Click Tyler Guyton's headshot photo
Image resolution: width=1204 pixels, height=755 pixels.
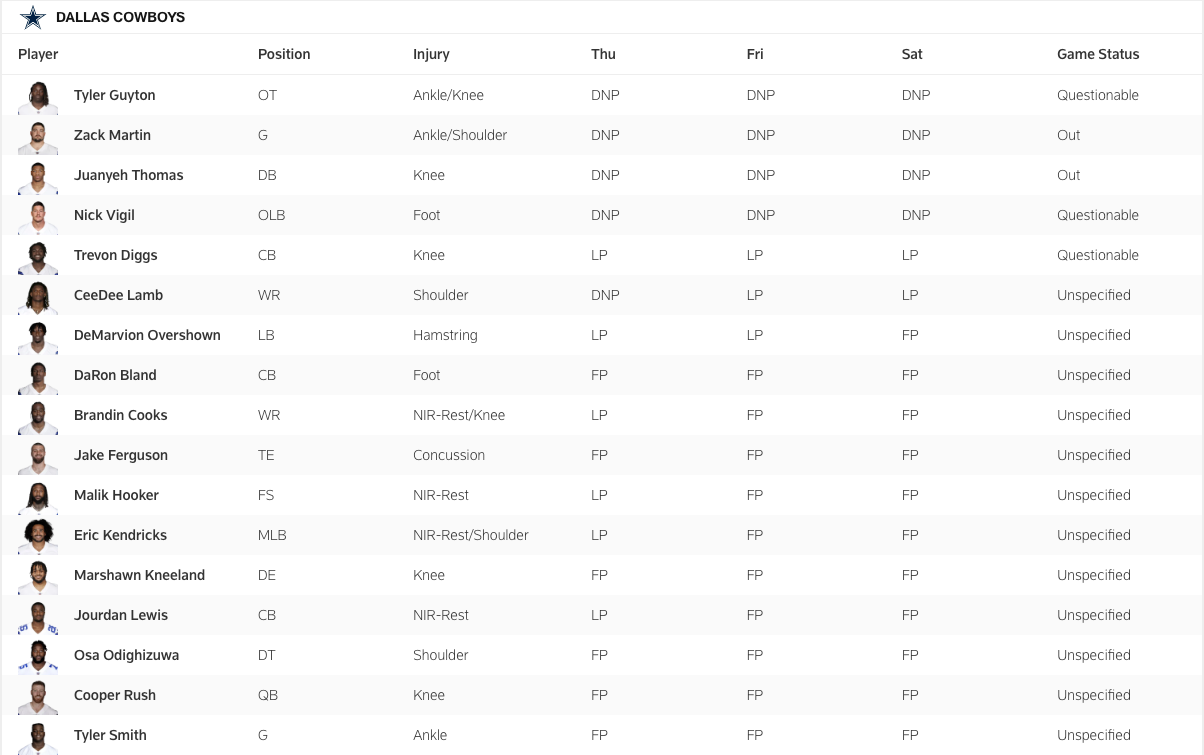point(38,96)
